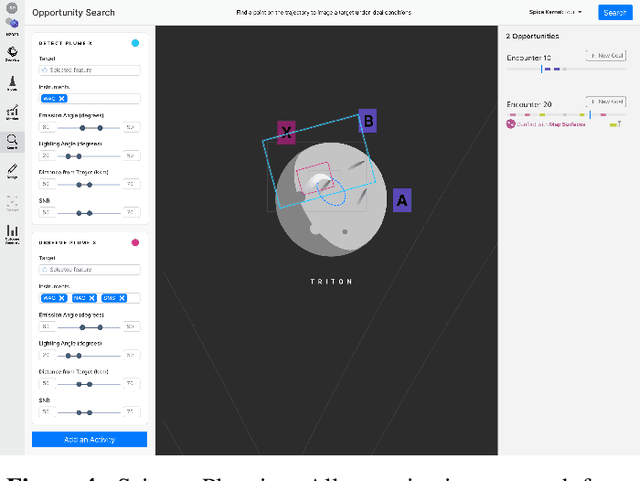Viewport: 640px width, 481px height.
Task: Select the line graph icon in sidebar
Action: 12,112
